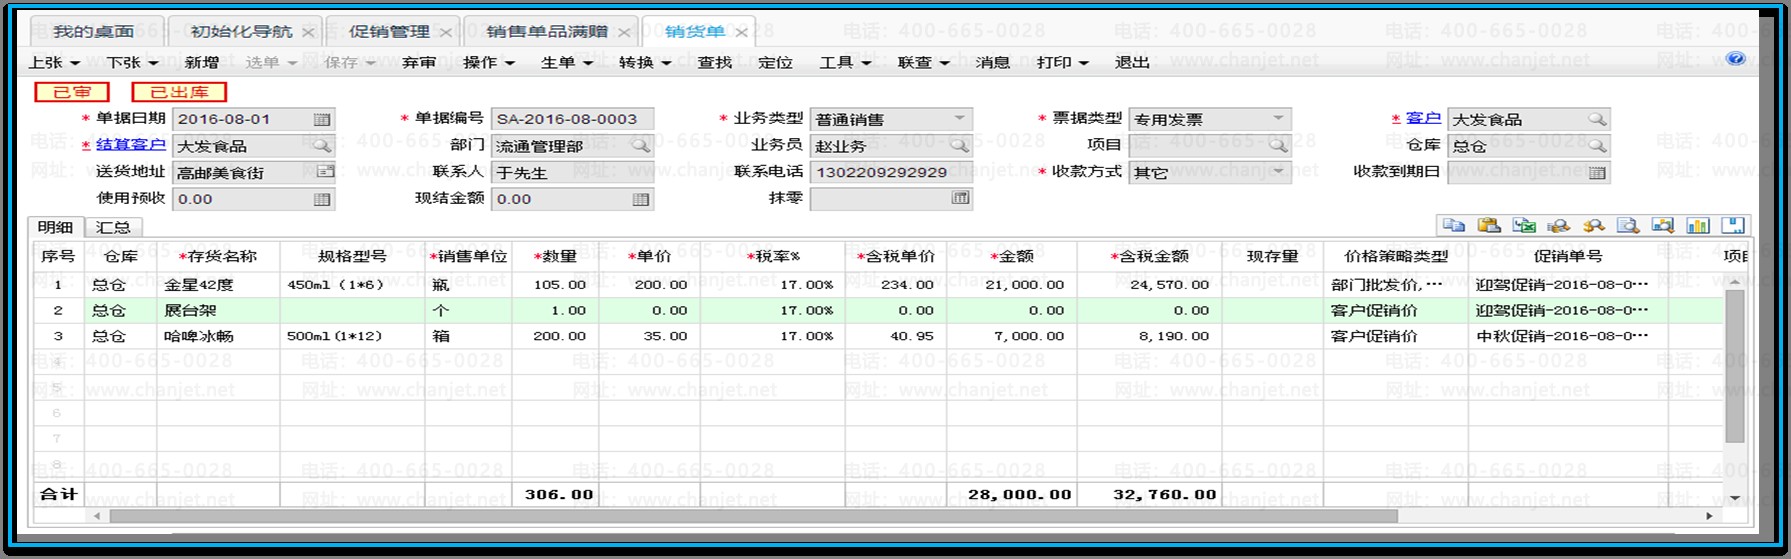Image resolution: width=1791 pixels, height=559 pixels.
Task: Click the save layout disk icon
Action: click(x=1733, y=225)
